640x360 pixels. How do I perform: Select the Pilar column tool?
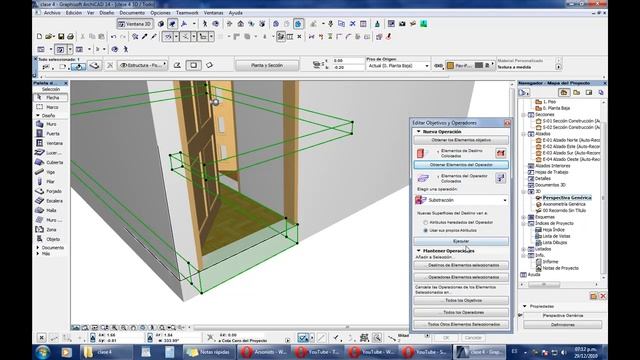[51, 182]
